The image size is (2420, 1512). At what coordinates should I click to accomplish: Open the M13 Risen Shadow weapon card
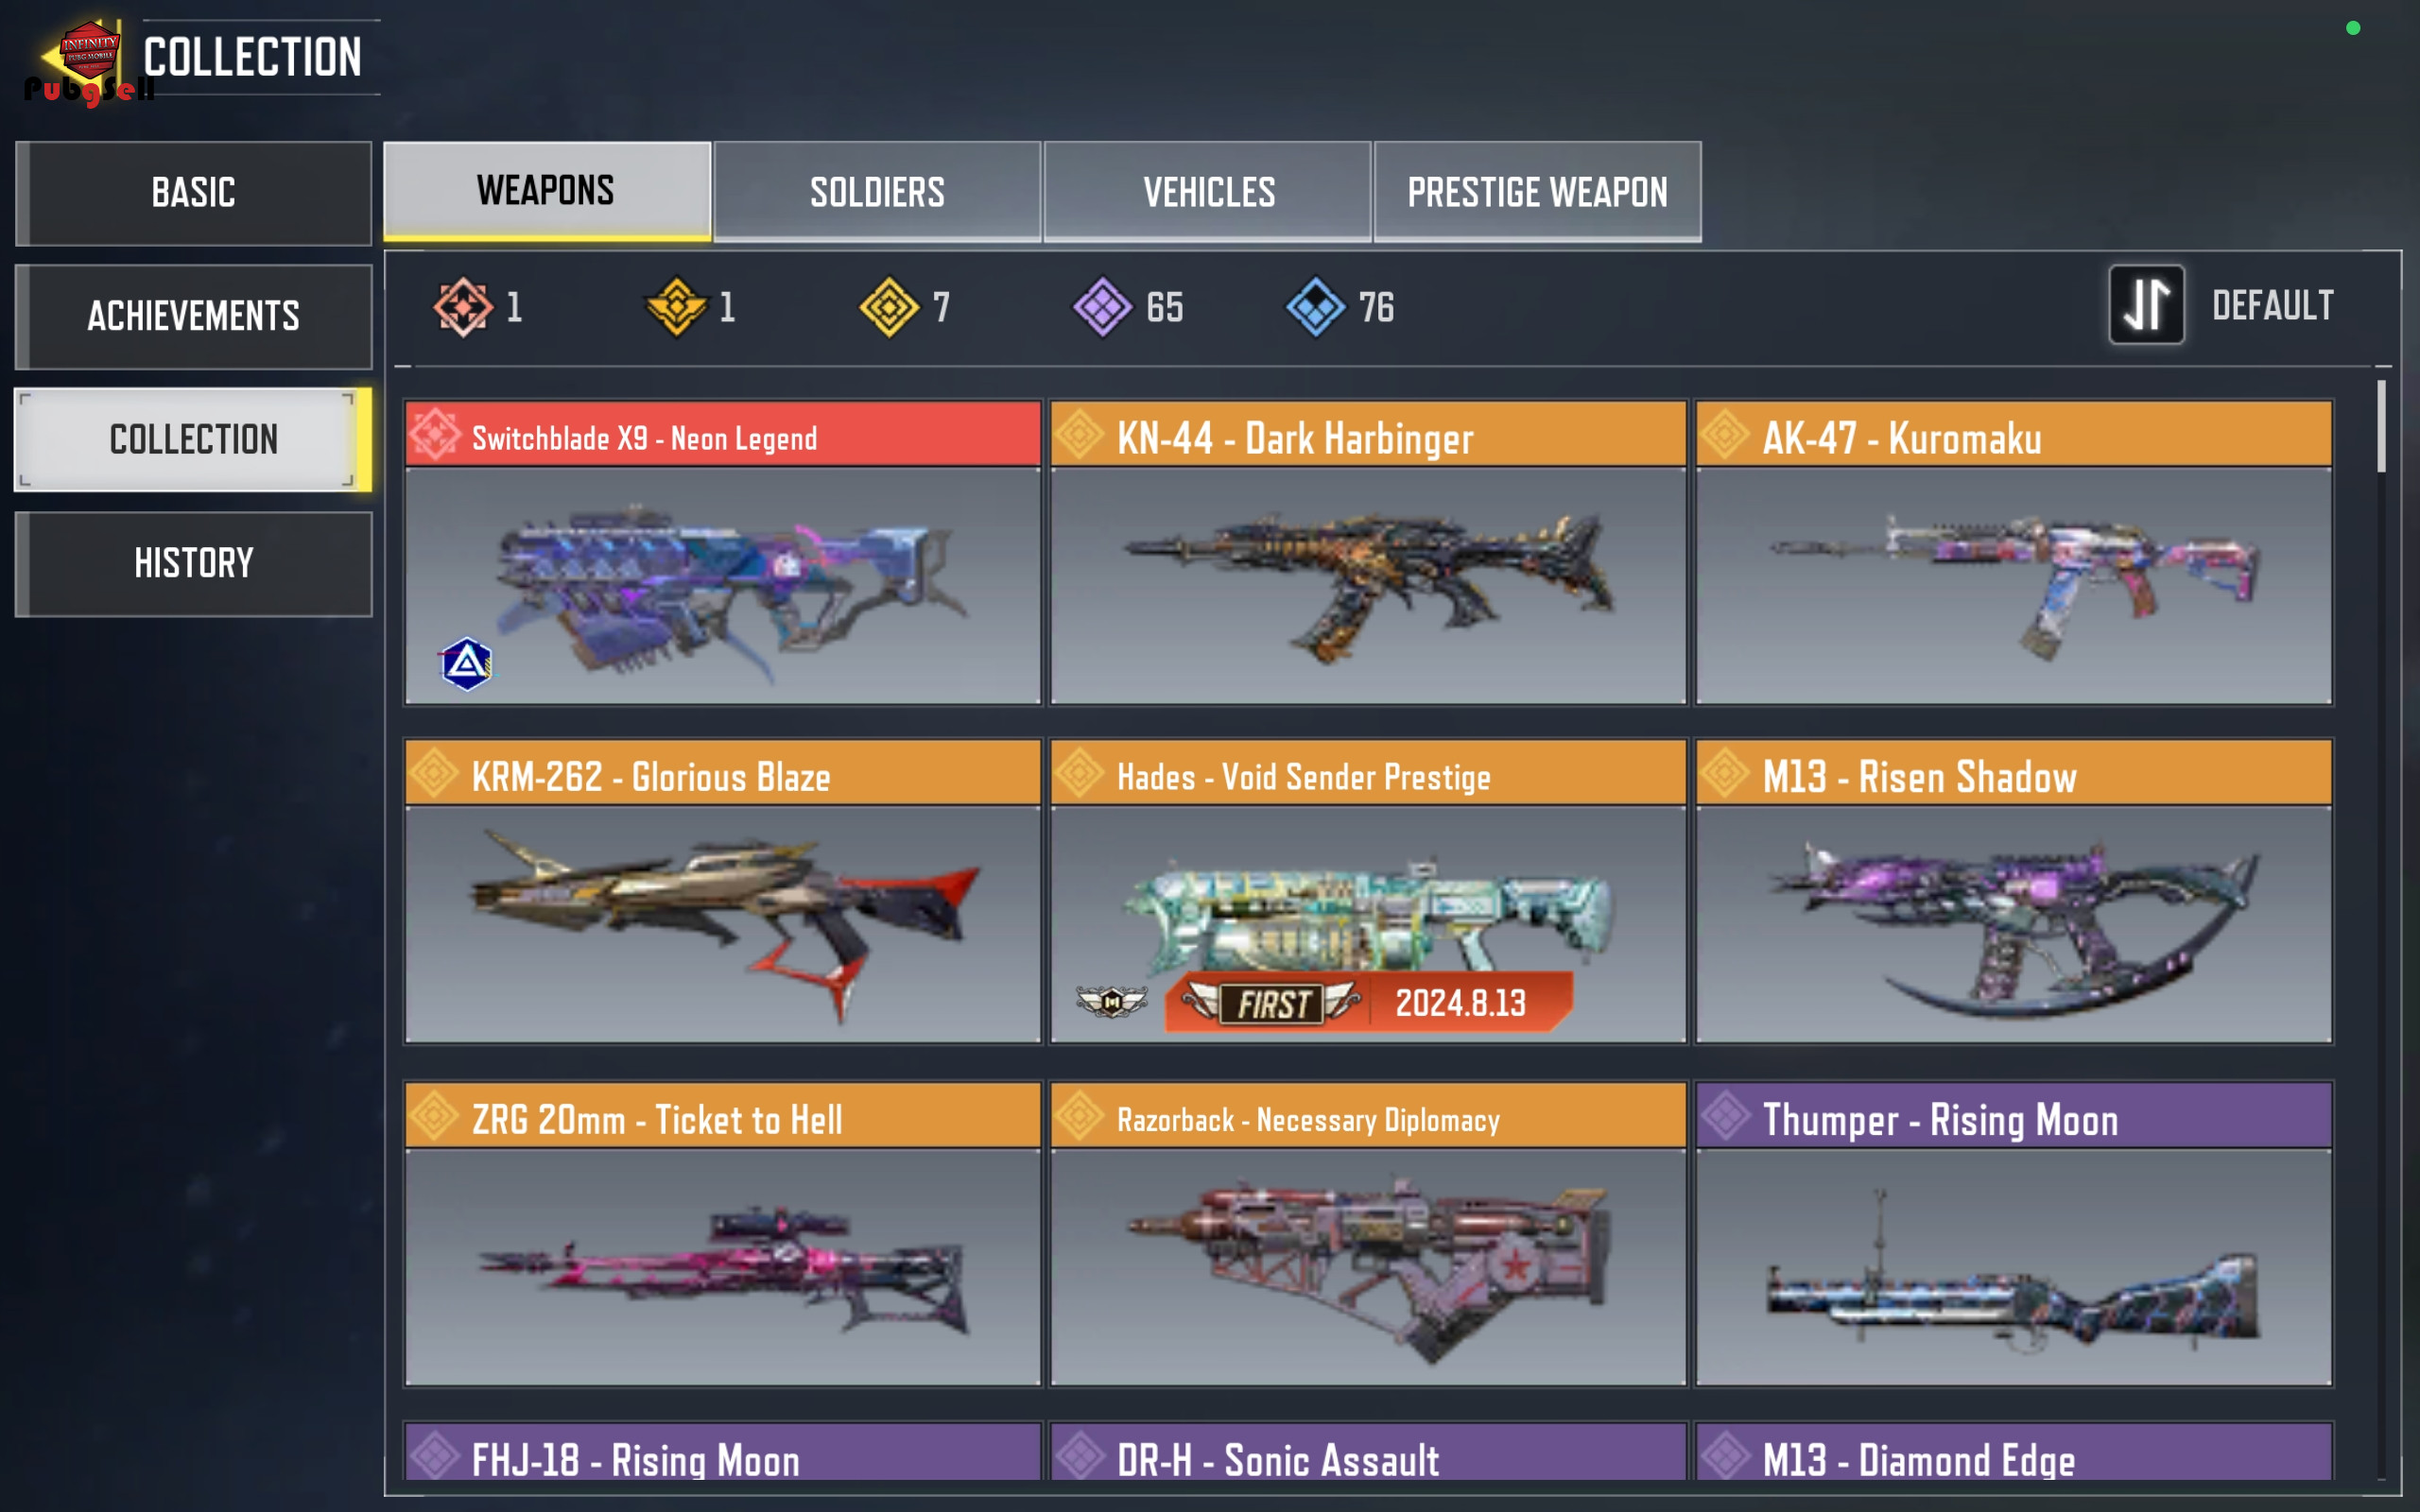tap(2014, 891)
